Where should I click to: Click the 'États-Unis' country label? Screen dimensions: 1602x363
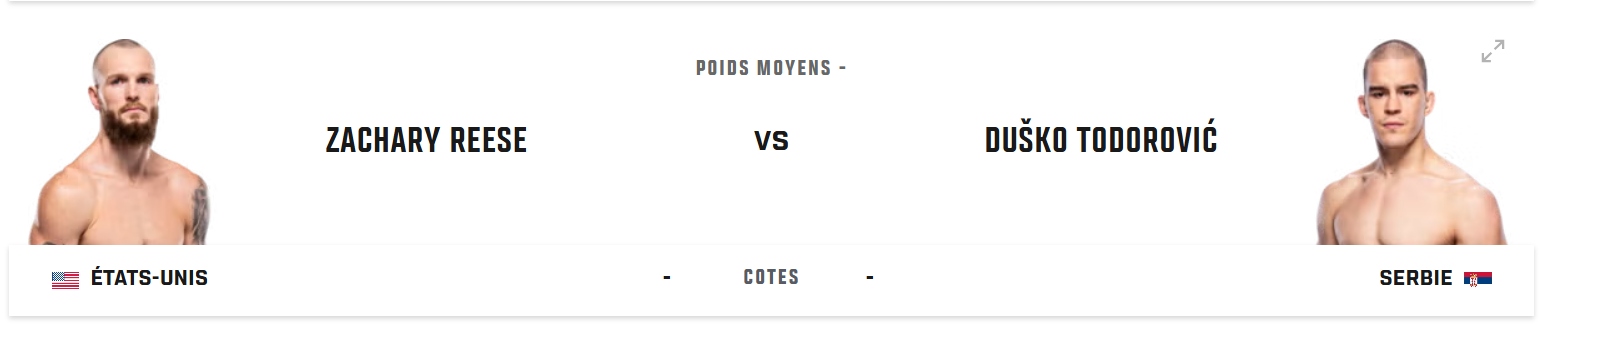(149, 278)
